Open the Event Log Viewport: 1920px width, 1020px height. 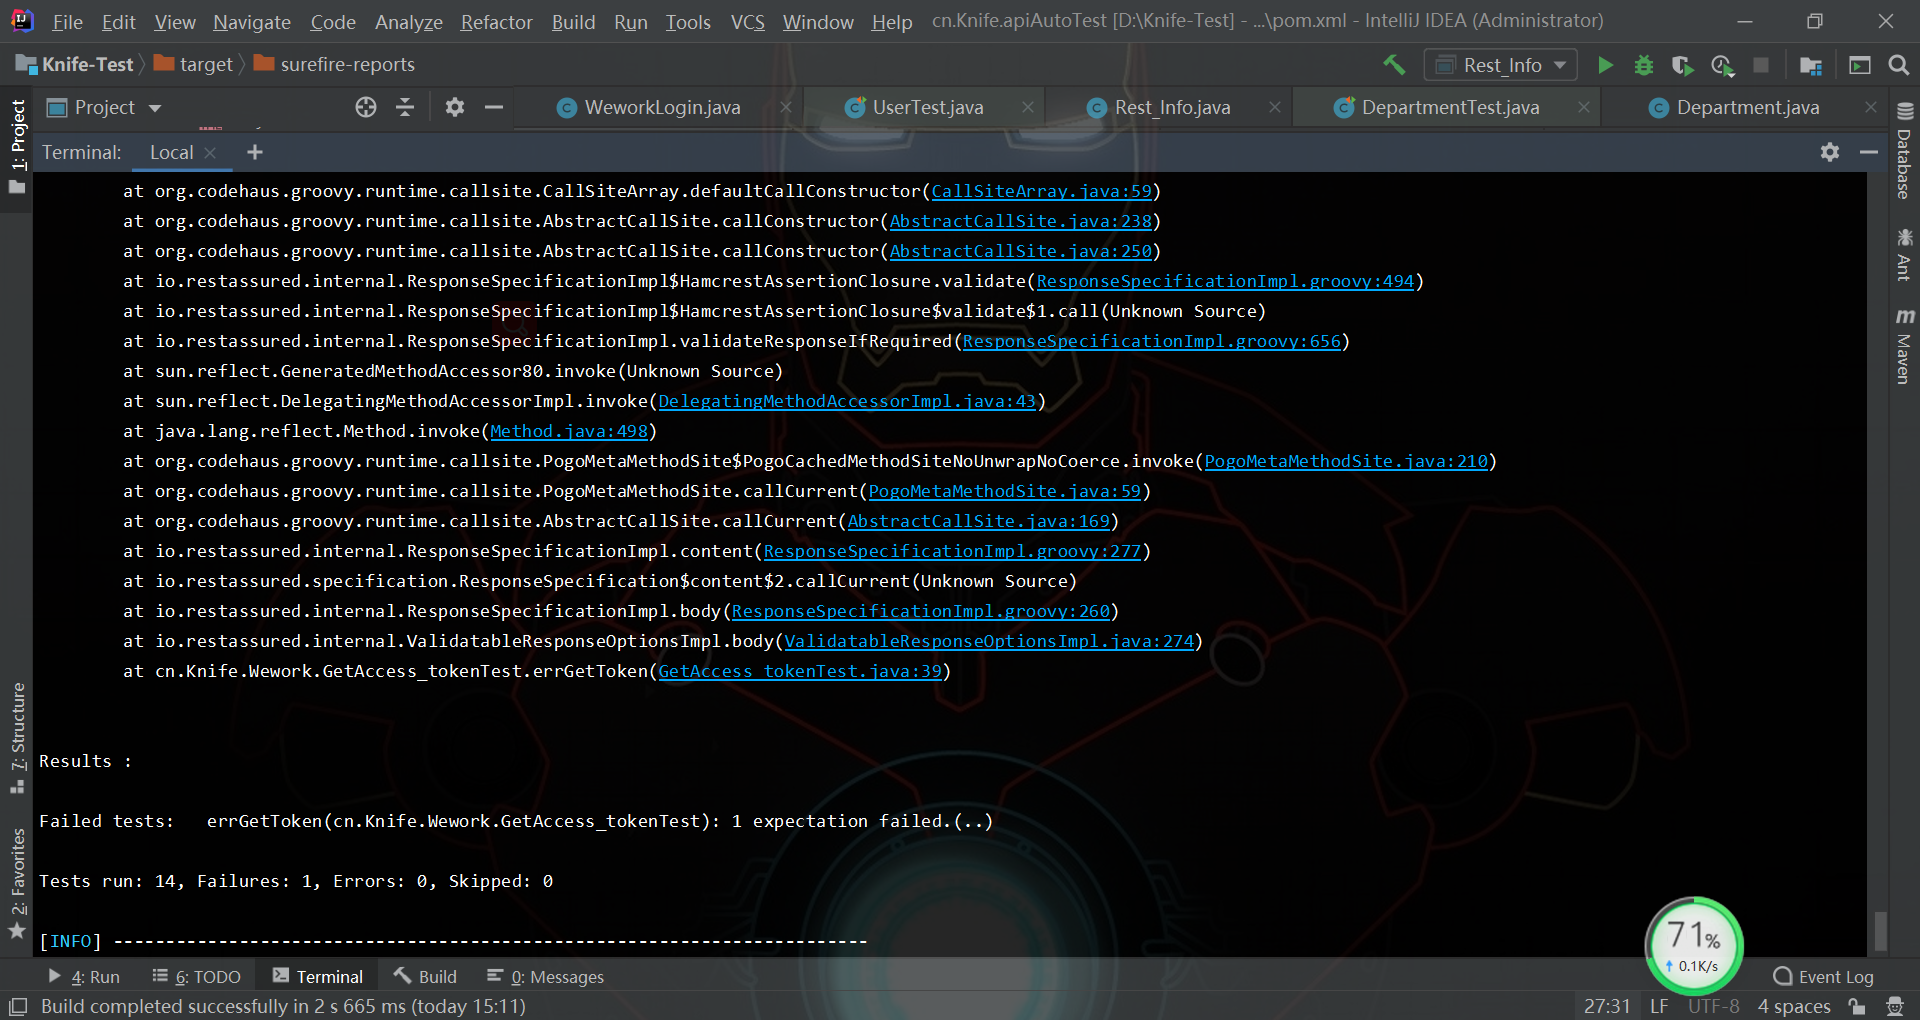pyautogui.click(x=1823, y=976)
